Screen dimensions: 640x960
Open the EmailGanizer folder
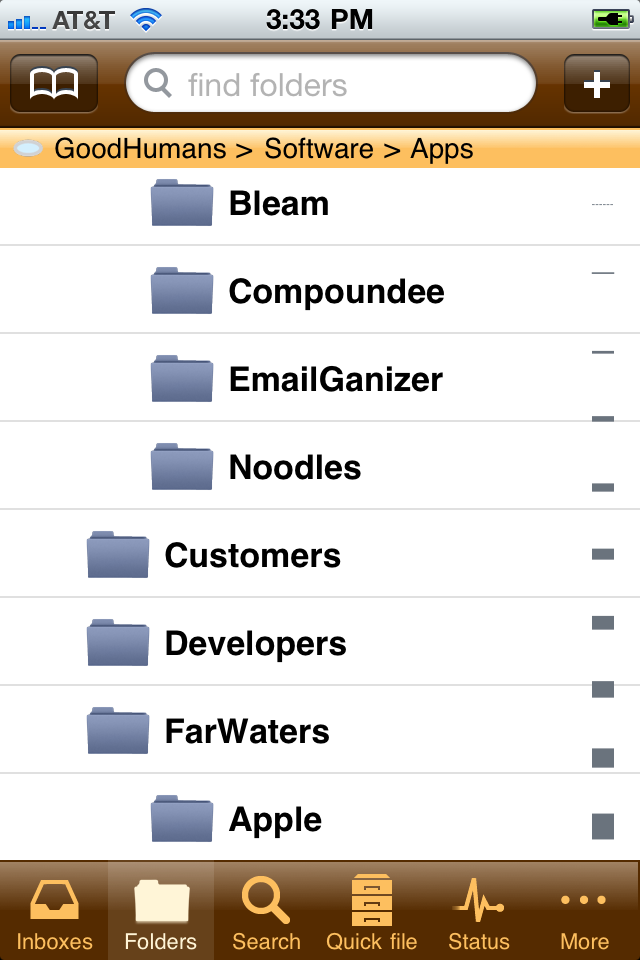(335, 379)
